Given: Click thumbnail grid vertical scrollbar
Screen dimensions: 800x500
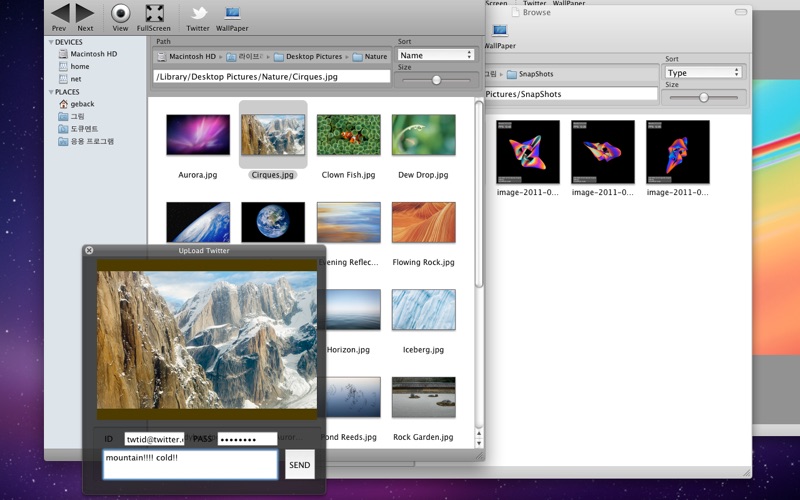Looking at the screenshot, I should [479, 194].
